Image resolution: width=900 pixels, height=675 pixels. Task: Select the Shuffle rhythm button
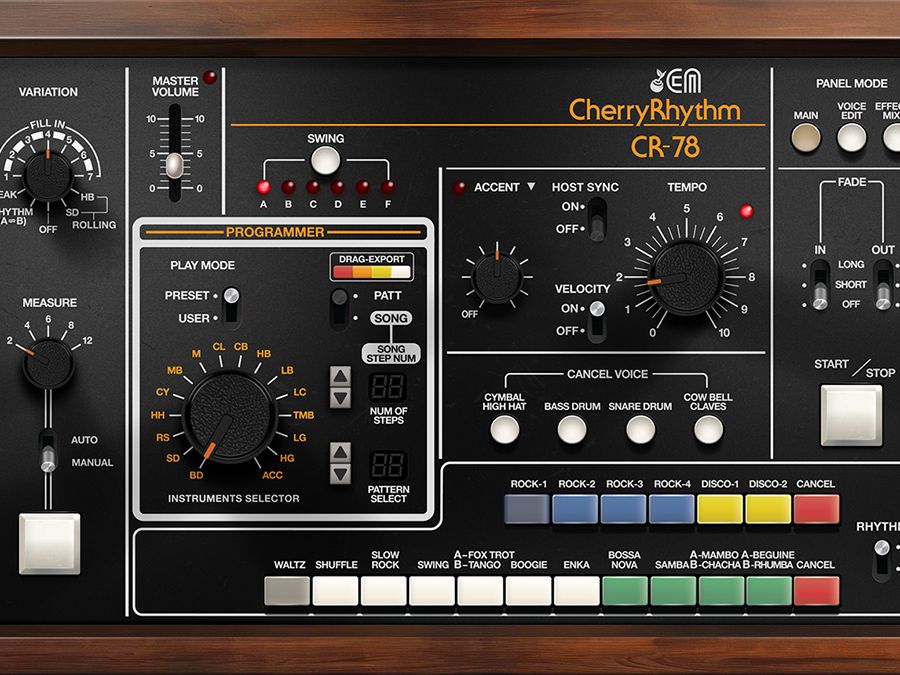335,591
